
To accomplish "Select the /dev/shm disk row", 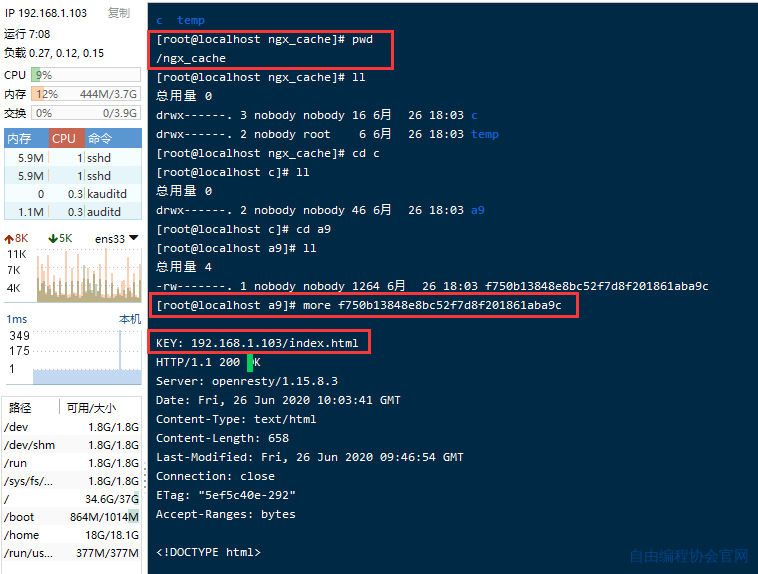I will click(72, 445).
